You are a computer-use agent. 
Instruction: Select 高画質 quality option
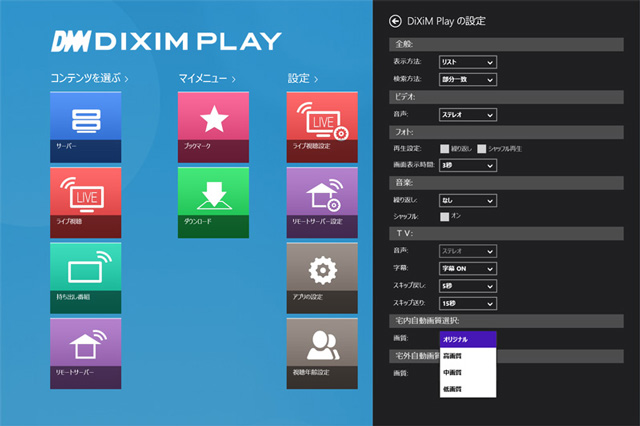(x=468, y=356)
